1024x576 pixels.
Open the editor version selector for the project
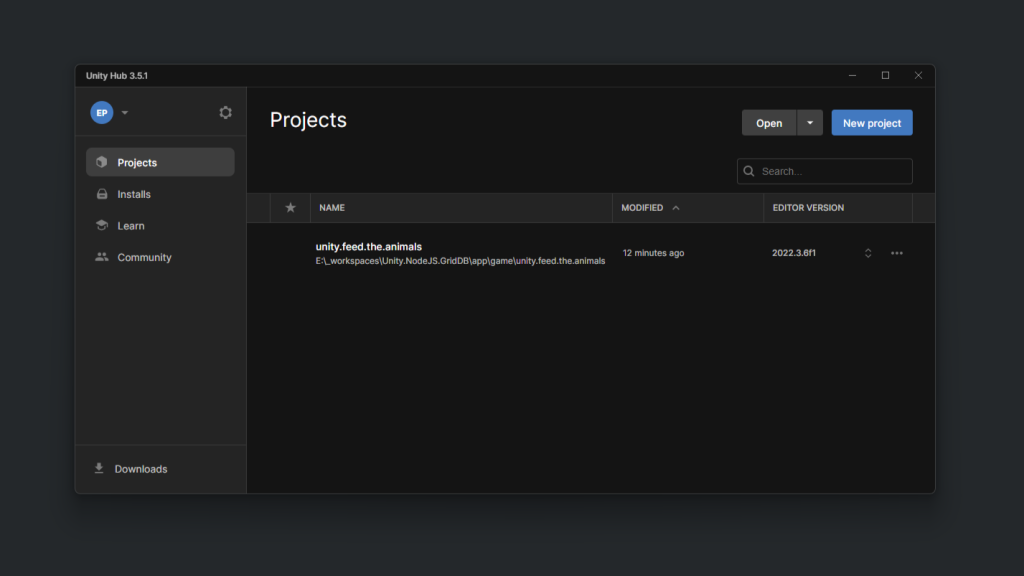tap(867, 253)
